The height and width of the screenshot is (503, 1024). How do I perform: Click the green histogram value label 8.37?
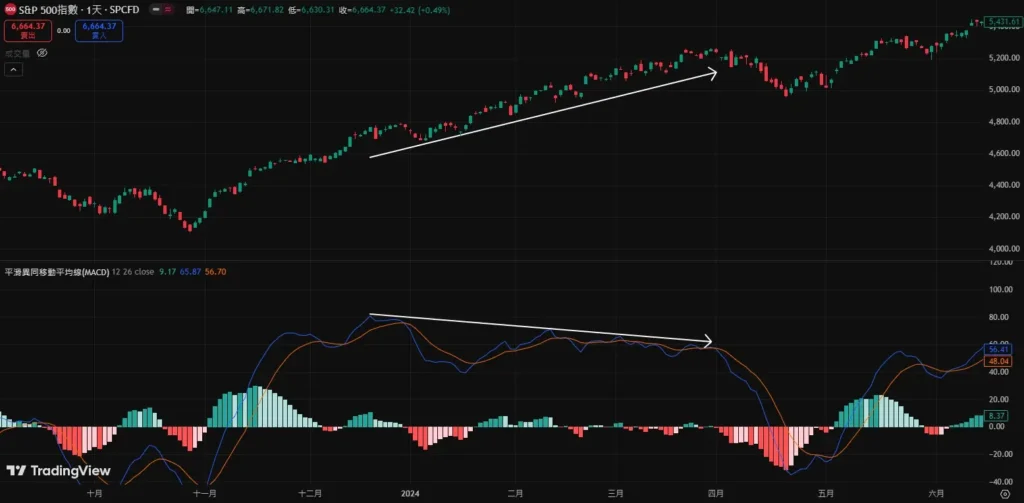pyautogui.click(x=997, y=415)
